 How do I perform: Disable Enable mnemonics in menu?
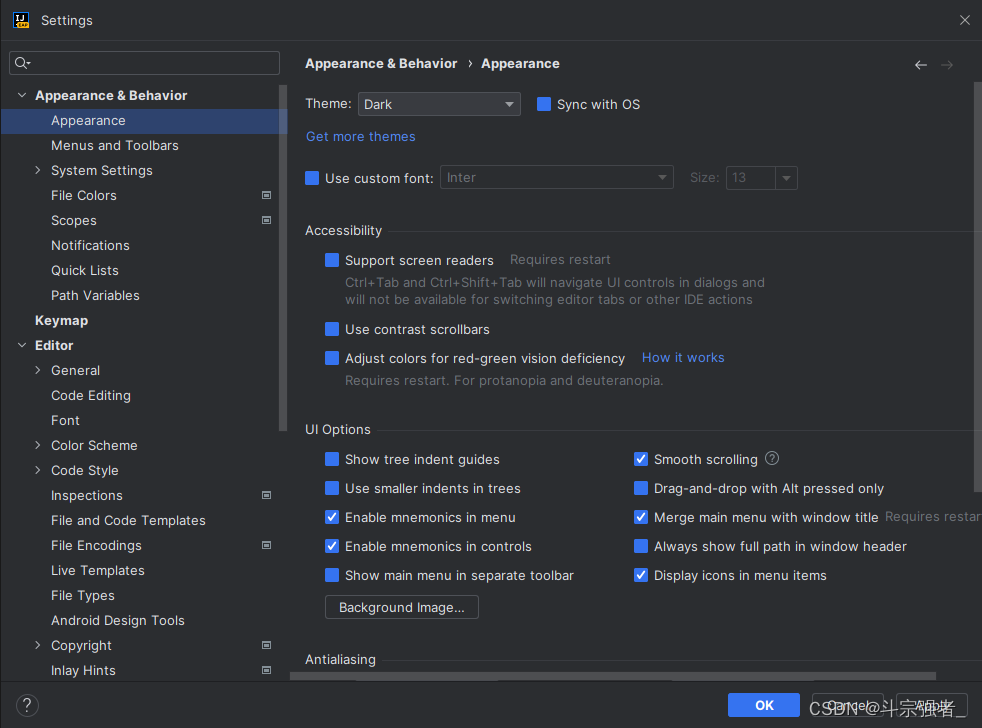pyautogui.click(x=332, y=517)
